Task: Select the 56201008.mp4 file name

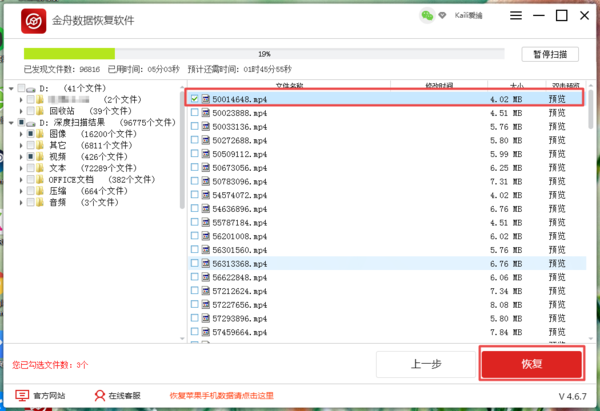Action: coord(240,236)
